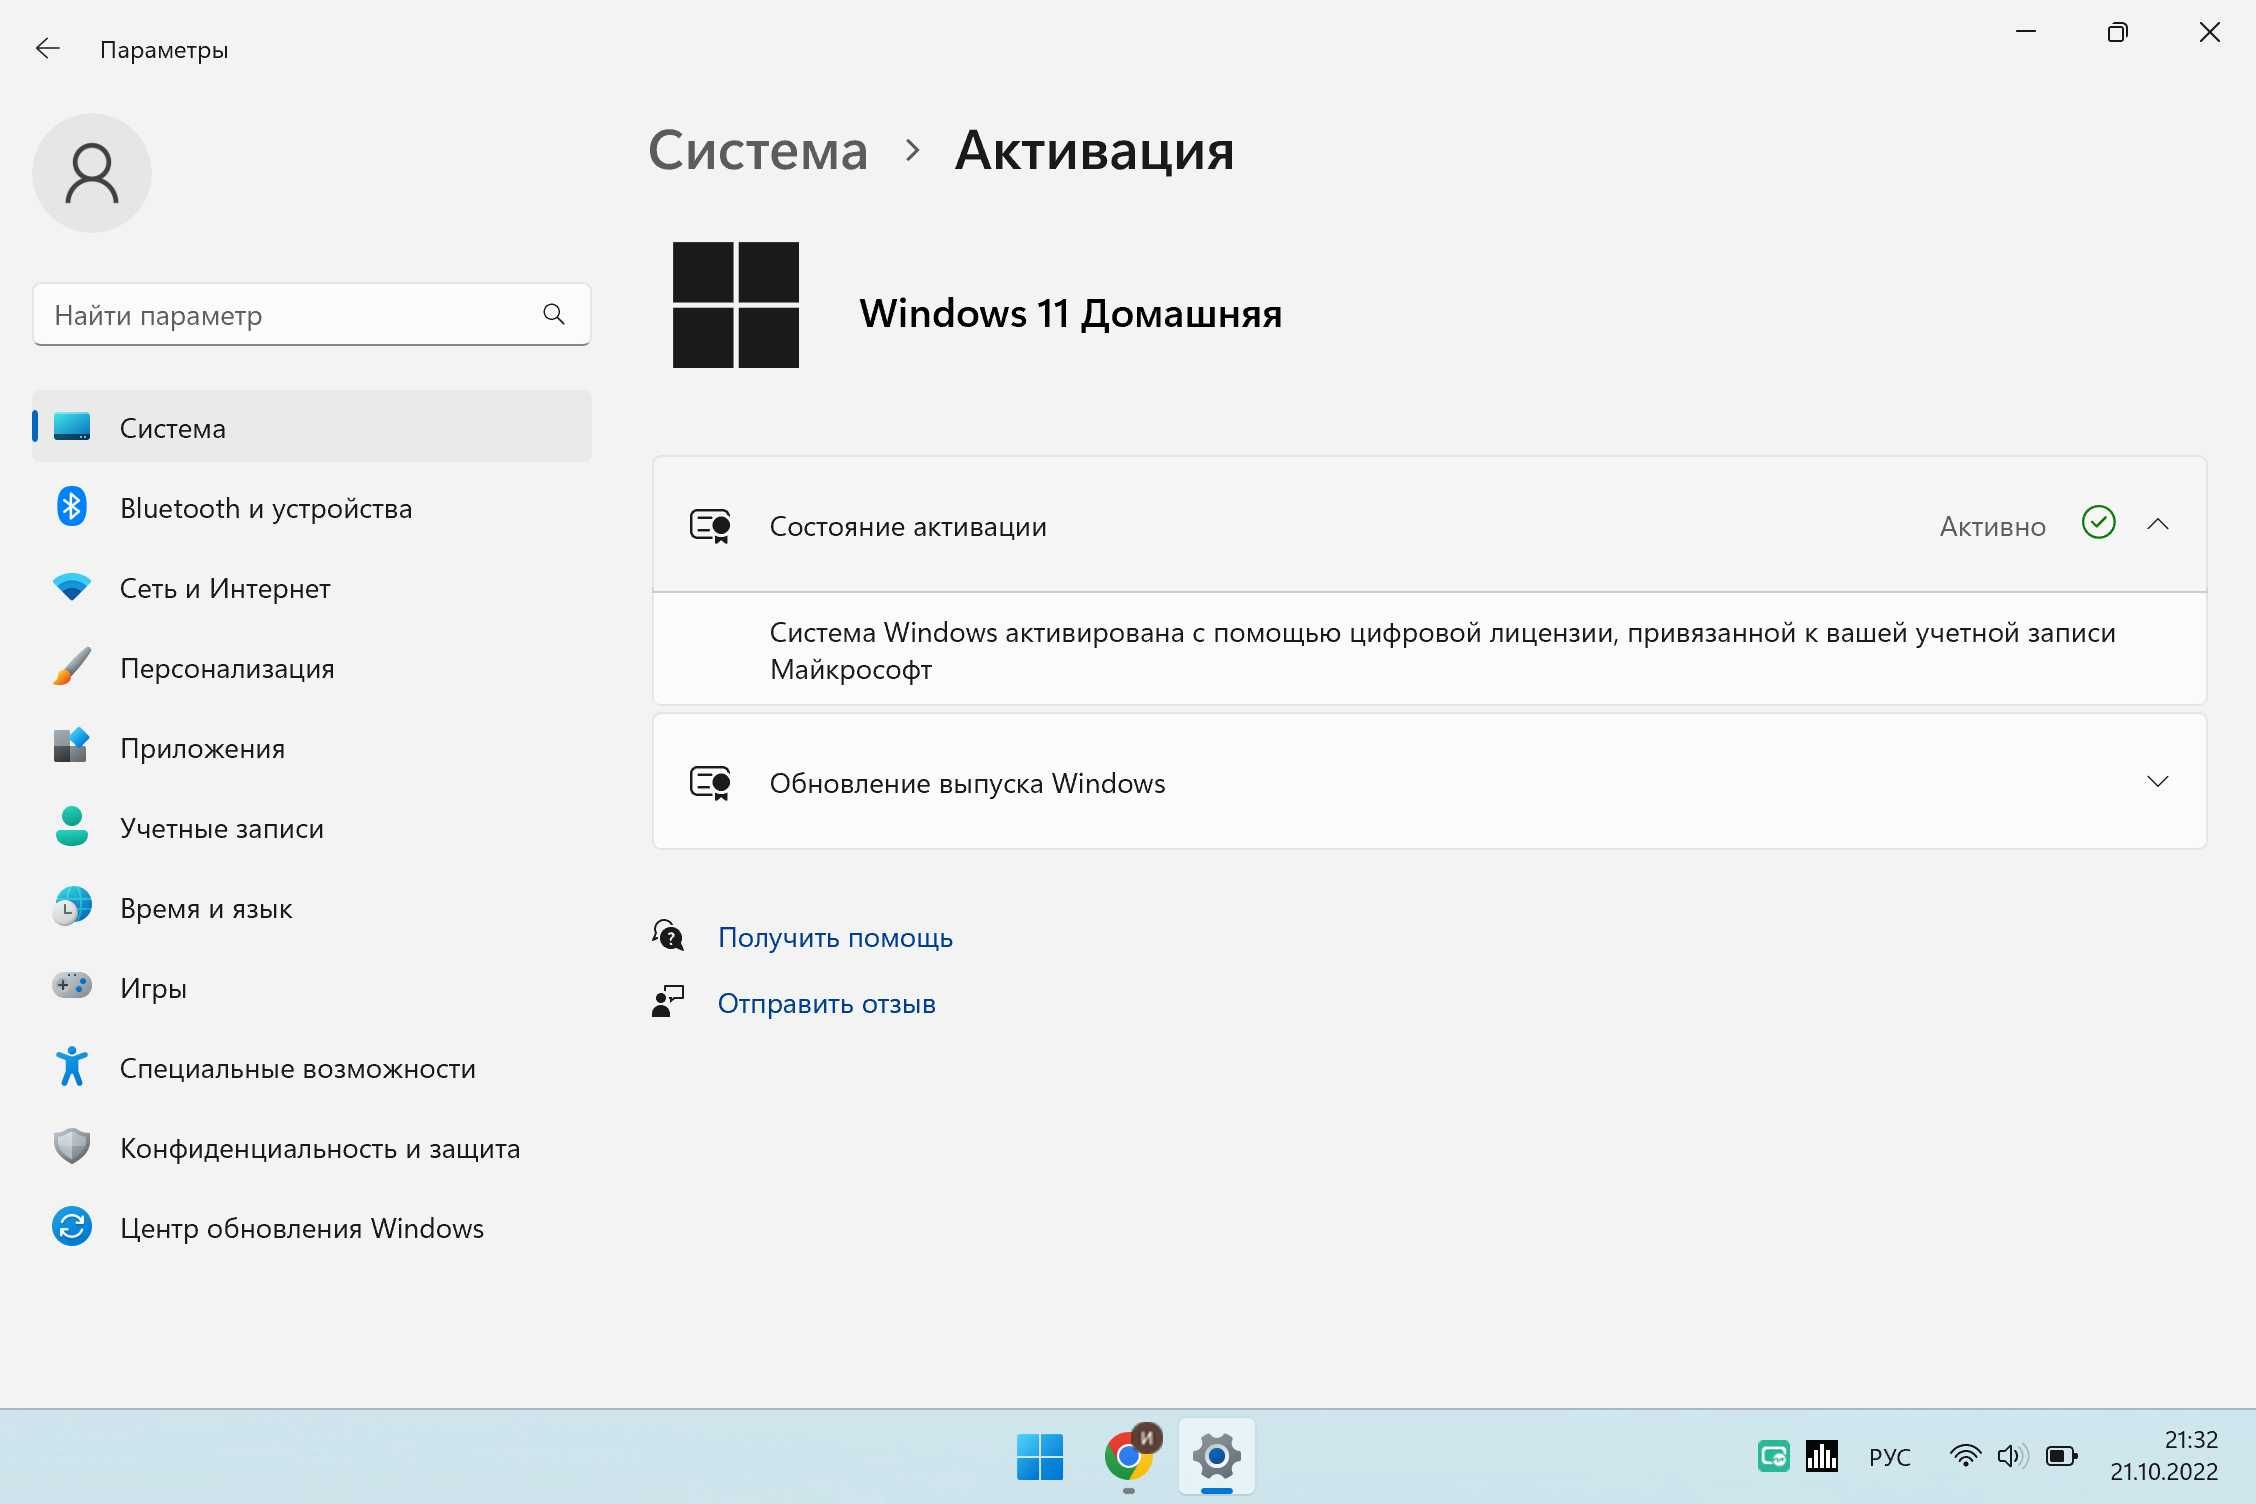Open the user profile avatar

(92, 173)
